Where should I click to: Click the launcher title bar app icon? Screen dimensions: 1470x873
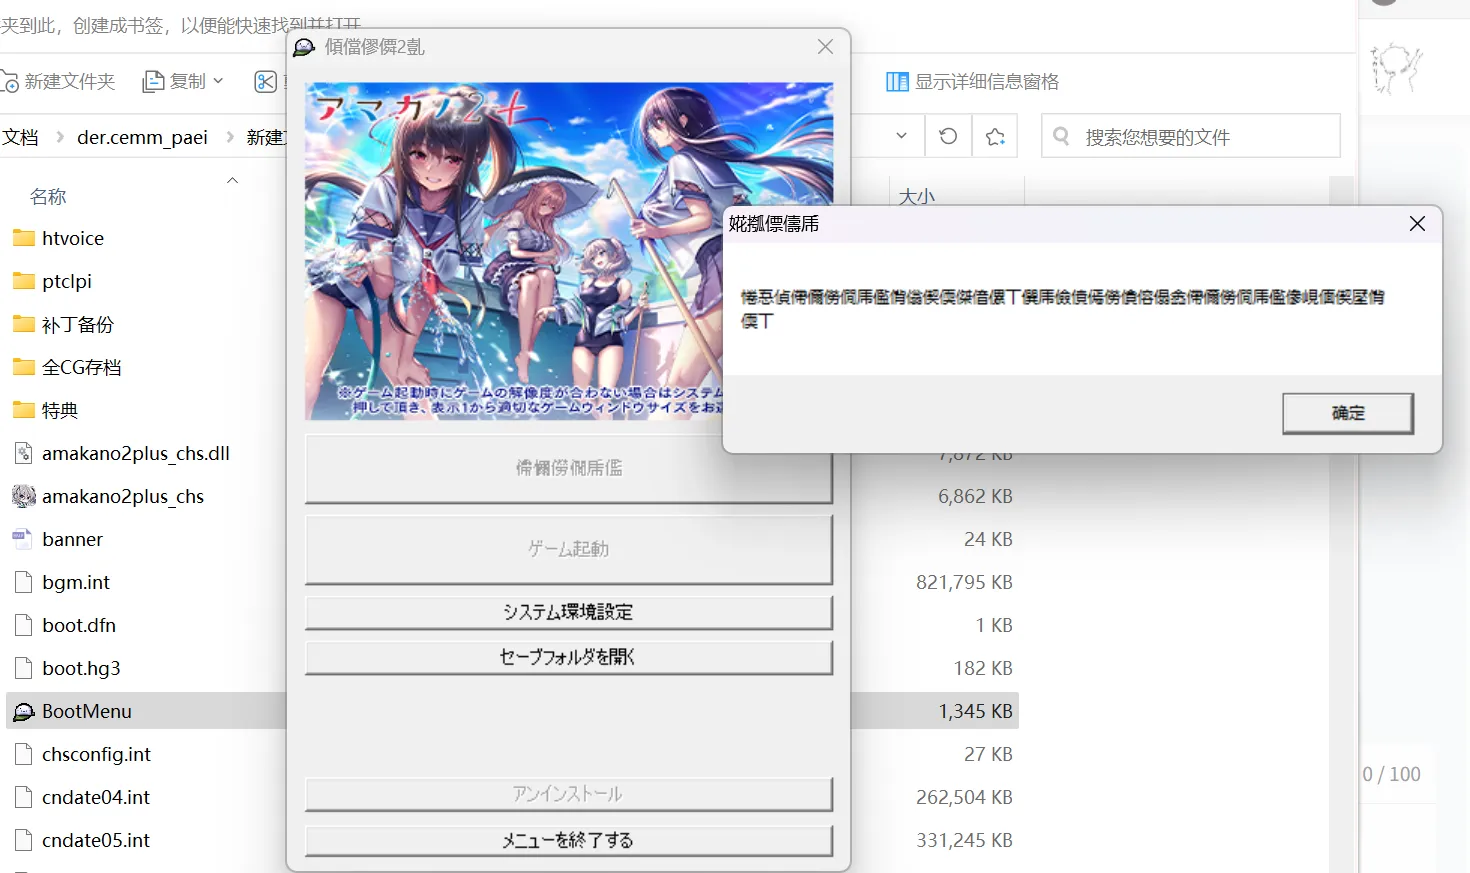pyautogui.click(x=304, y=47)
